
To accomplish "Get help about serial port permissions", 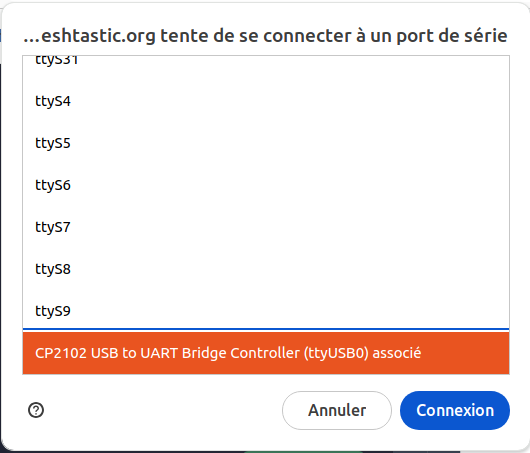I will point(36,410).
